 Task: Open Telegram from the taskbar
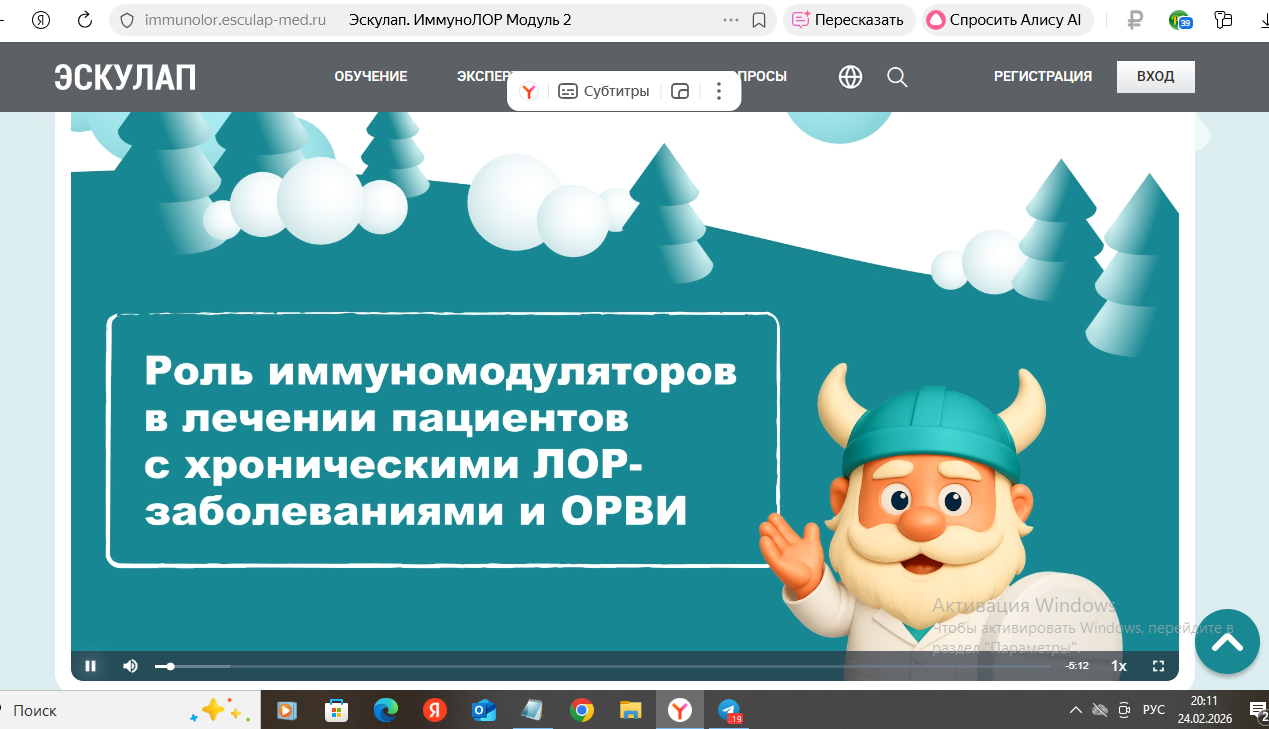pyautogui.click(x=729, y=710)
